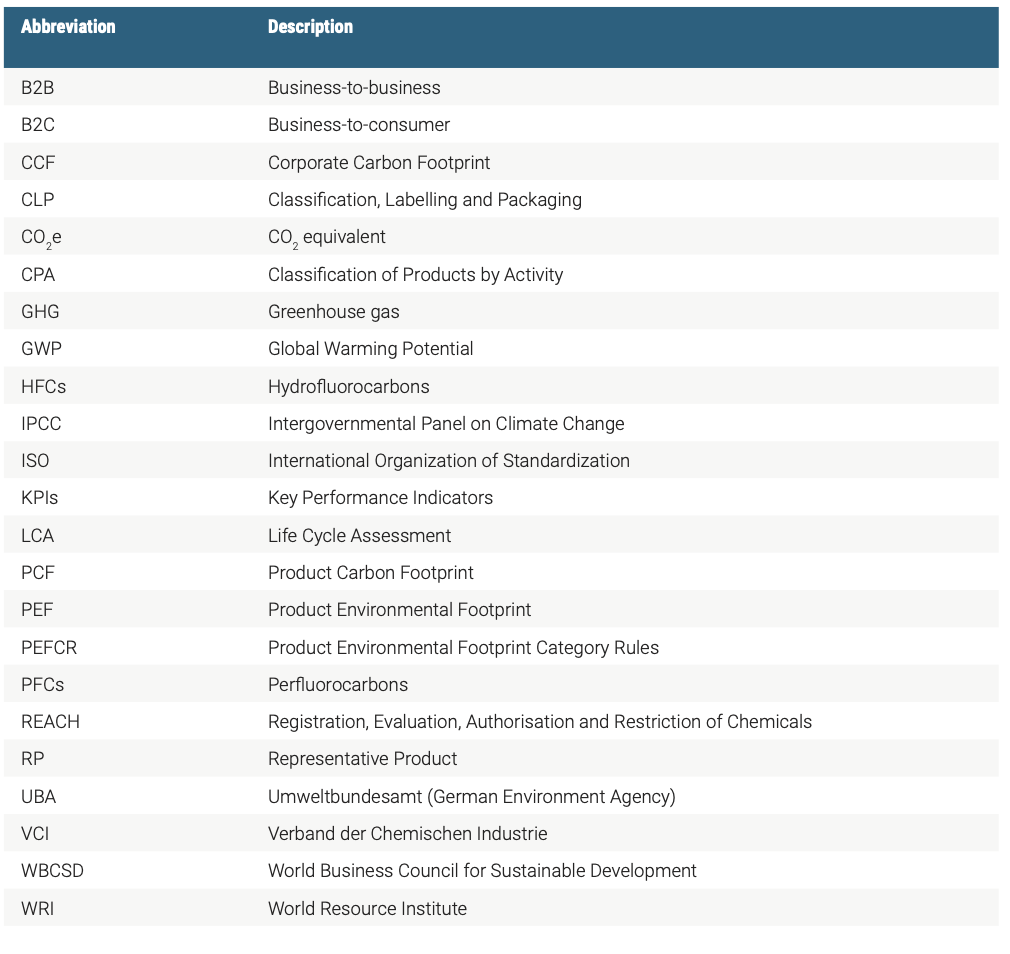Click the "B2C" abbreviation

(38, 125)
